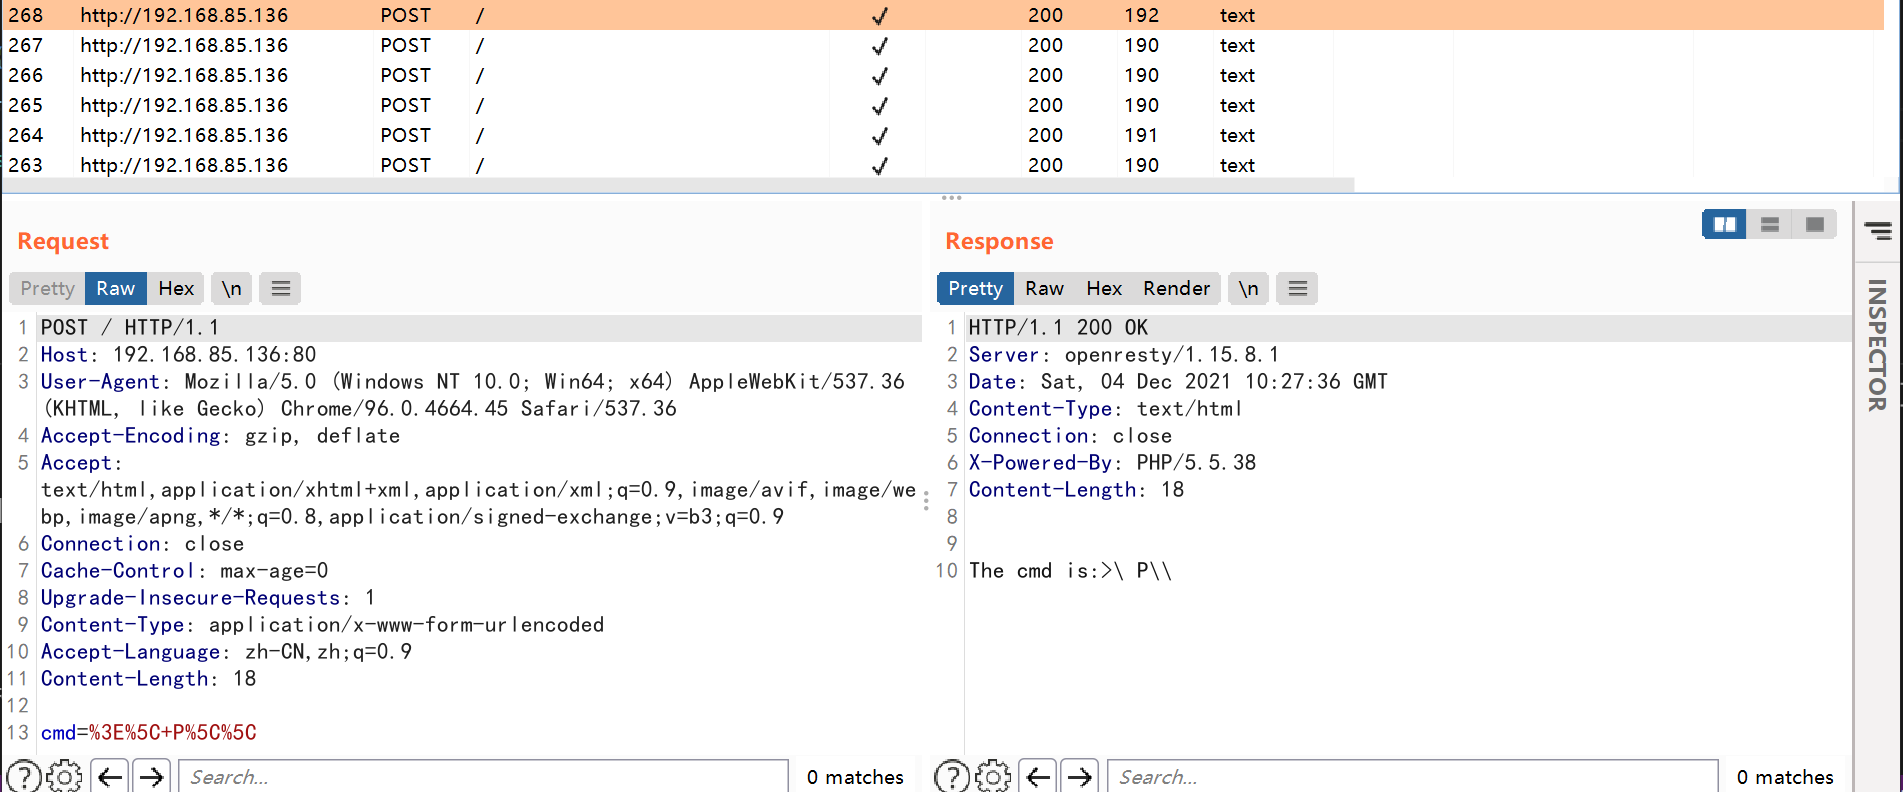
Task: Switch the response view to Render tab
Action: [x=1176, y=288]
